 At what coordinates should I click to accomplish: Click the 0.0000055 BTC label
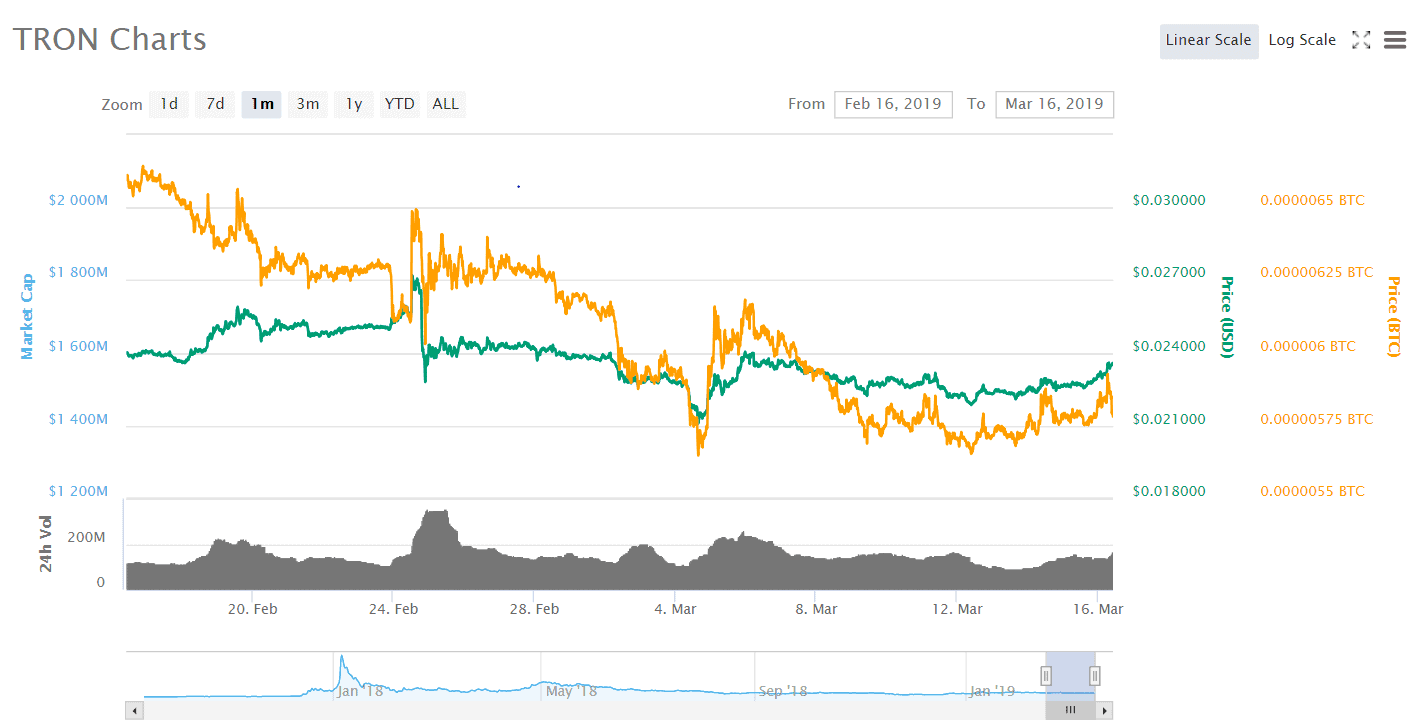(x=1312, y=491)
